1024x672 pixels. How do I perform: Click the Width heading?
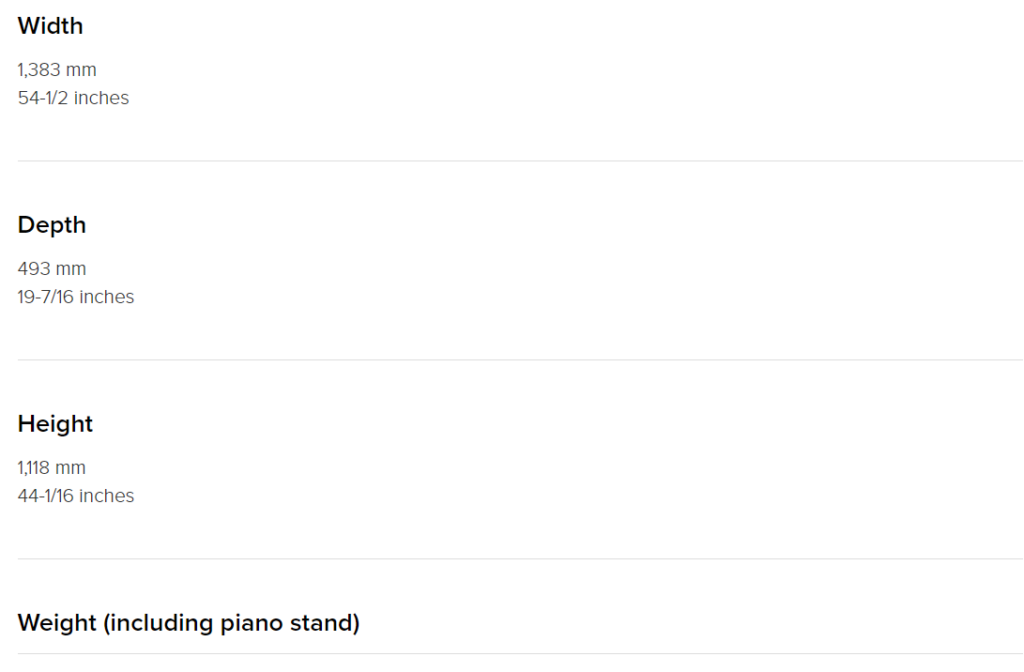[50, 26]
